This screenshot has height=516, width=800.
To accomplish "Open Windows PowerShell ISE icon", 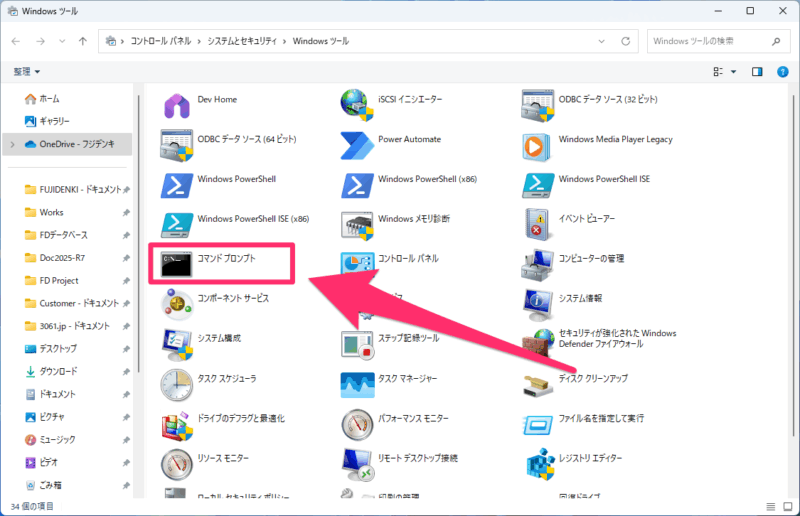I will click(538, 185).
